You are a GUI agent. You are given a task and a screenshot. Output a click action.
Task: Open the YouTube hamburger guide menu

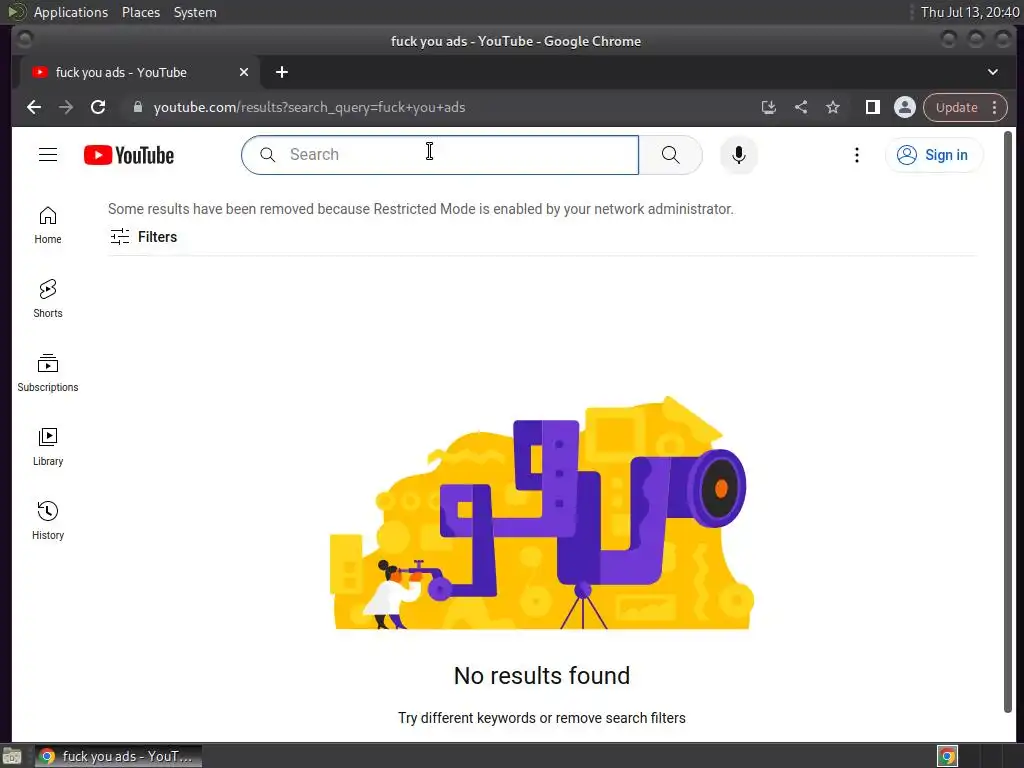pos(48,155)
